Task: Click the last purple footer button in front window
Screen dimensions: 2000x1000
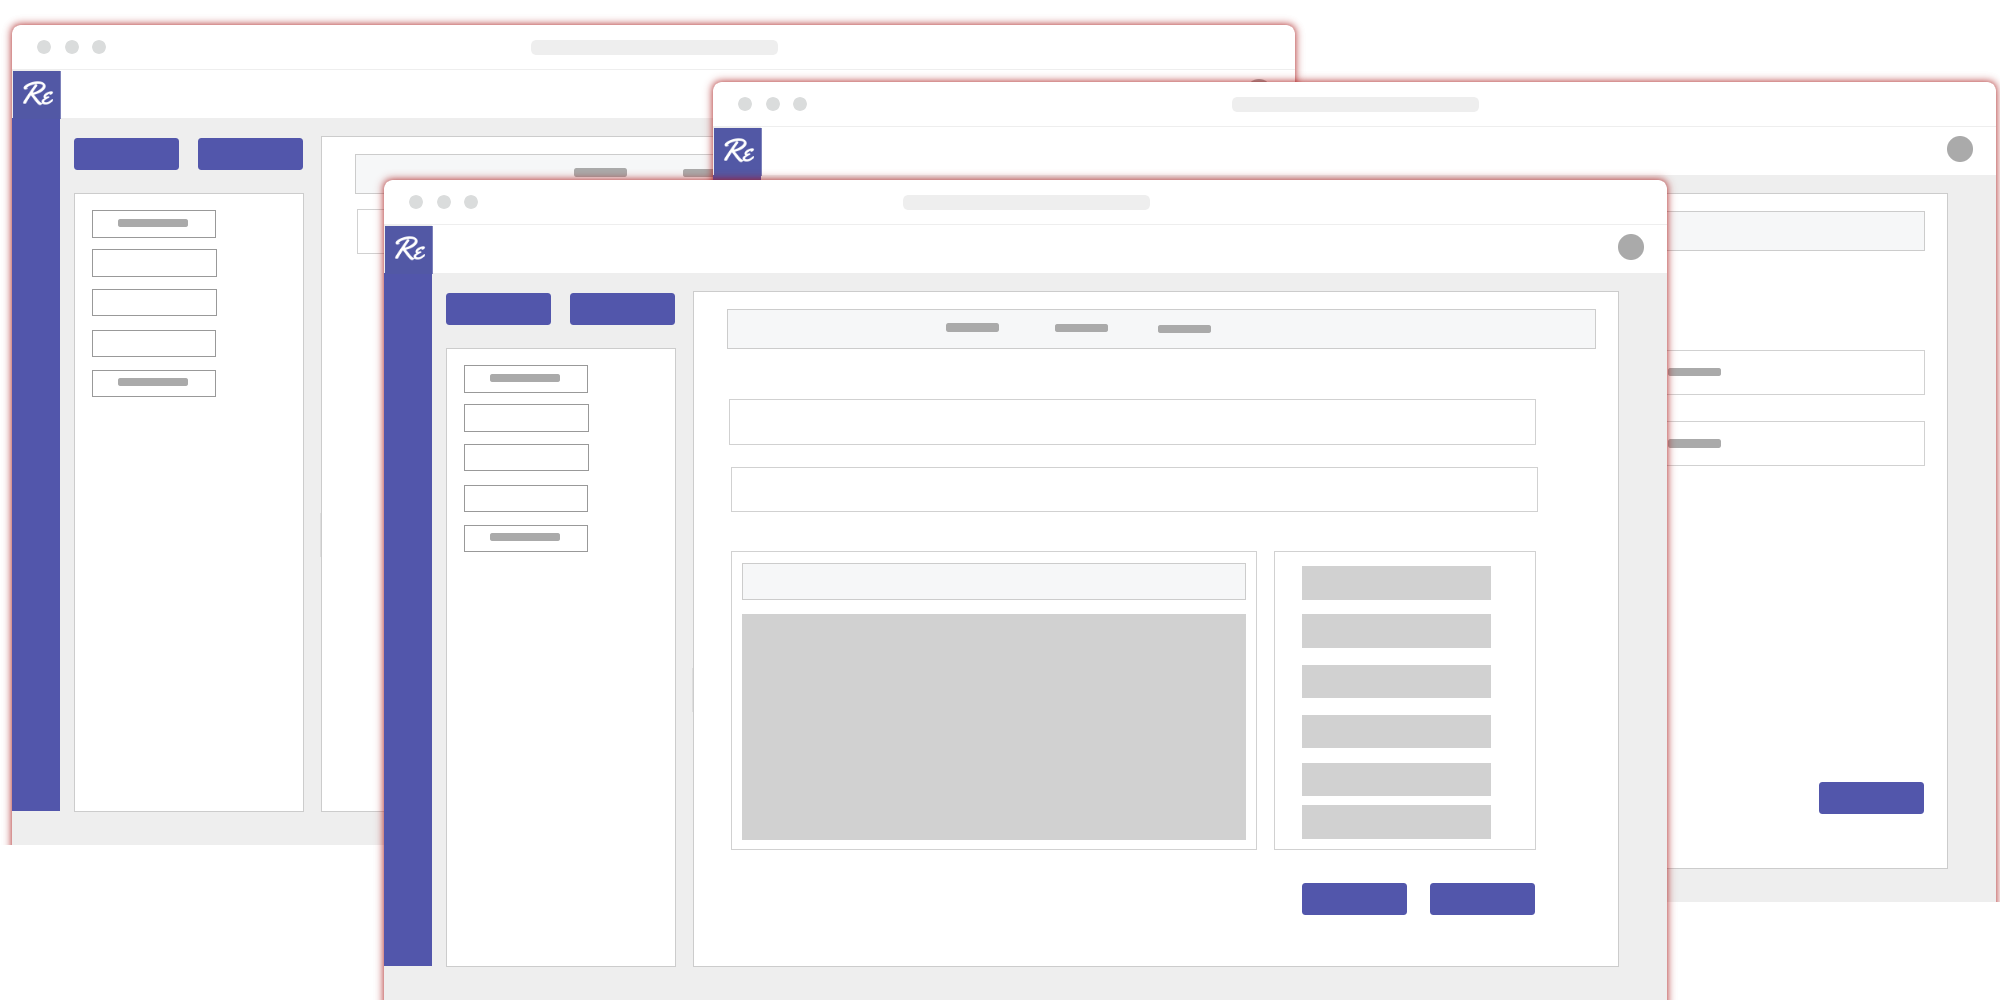Action: [1482, 899]
